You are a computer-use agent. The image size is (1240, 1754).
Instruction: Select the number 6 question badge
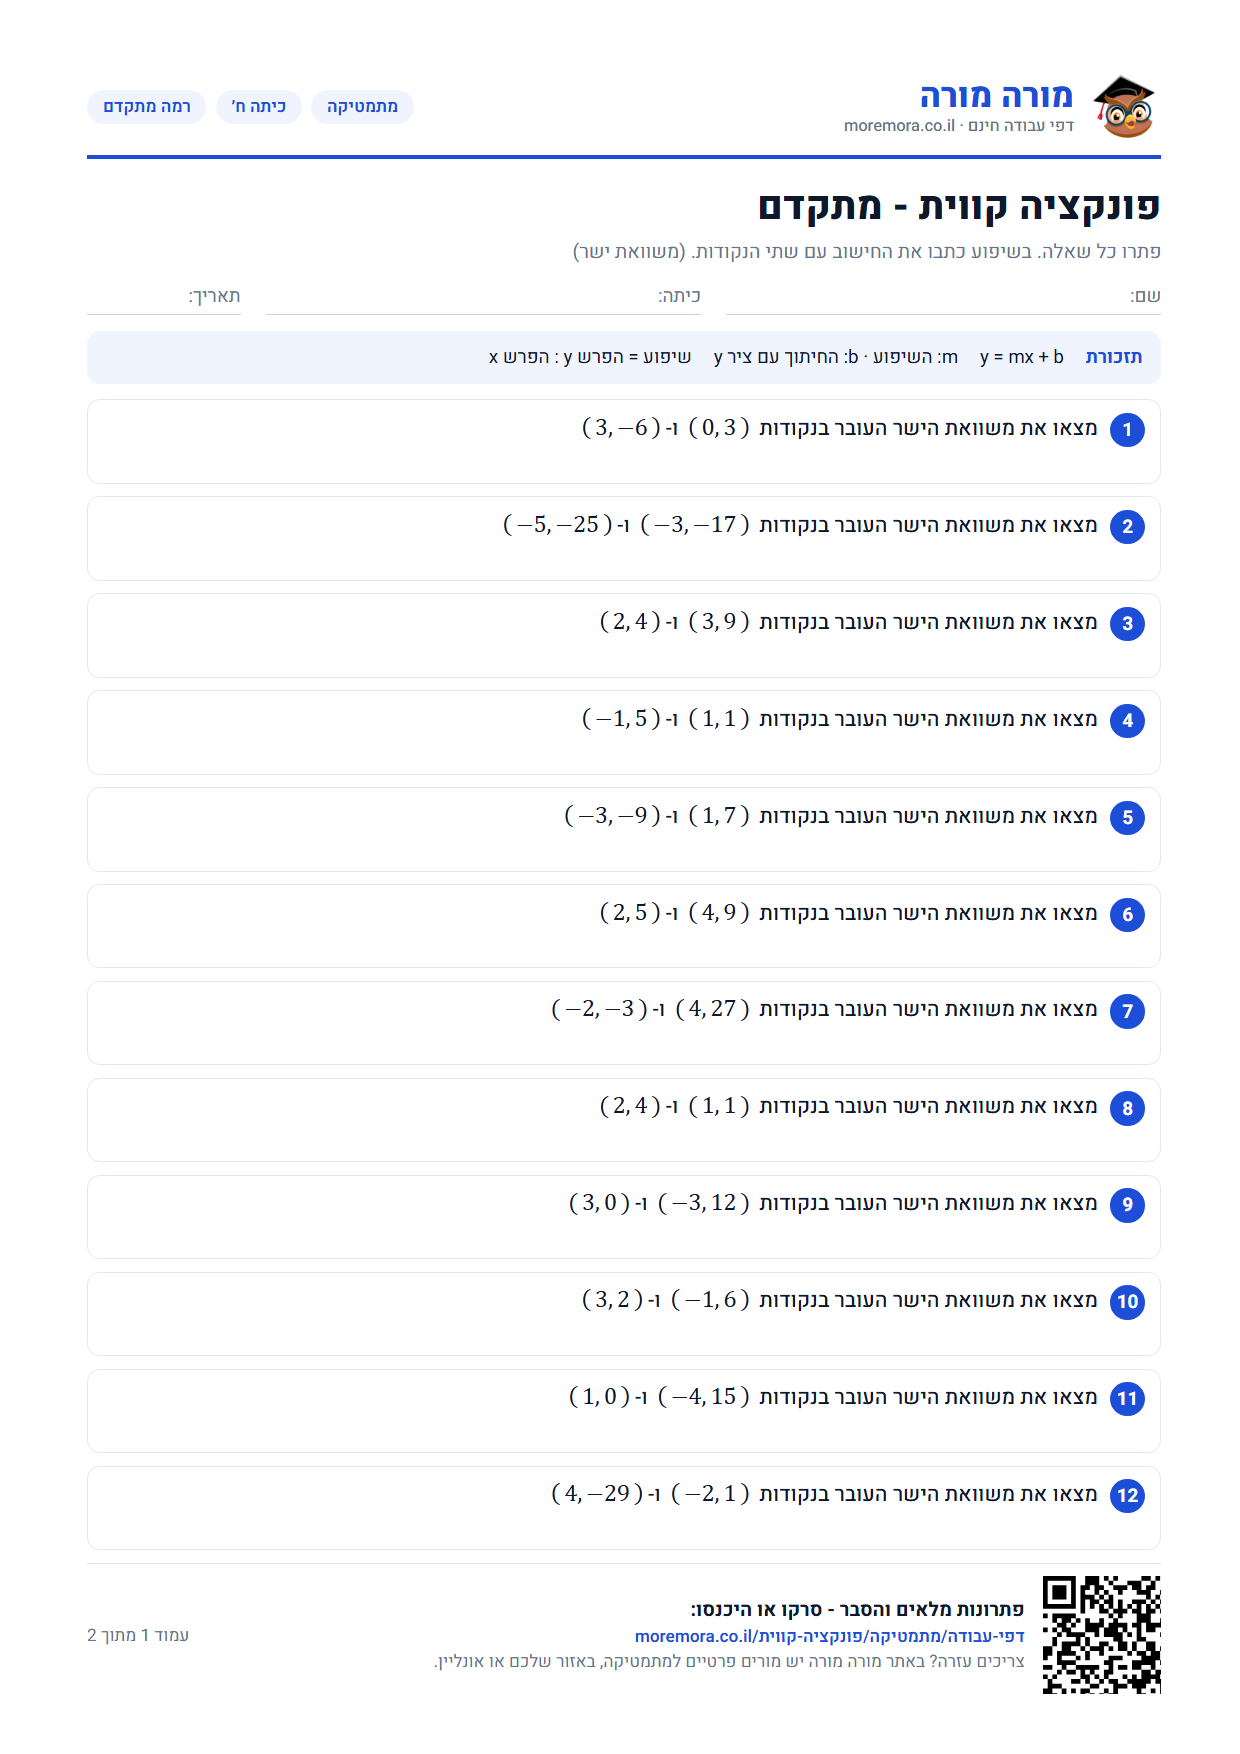click(x=1127, y=915)
